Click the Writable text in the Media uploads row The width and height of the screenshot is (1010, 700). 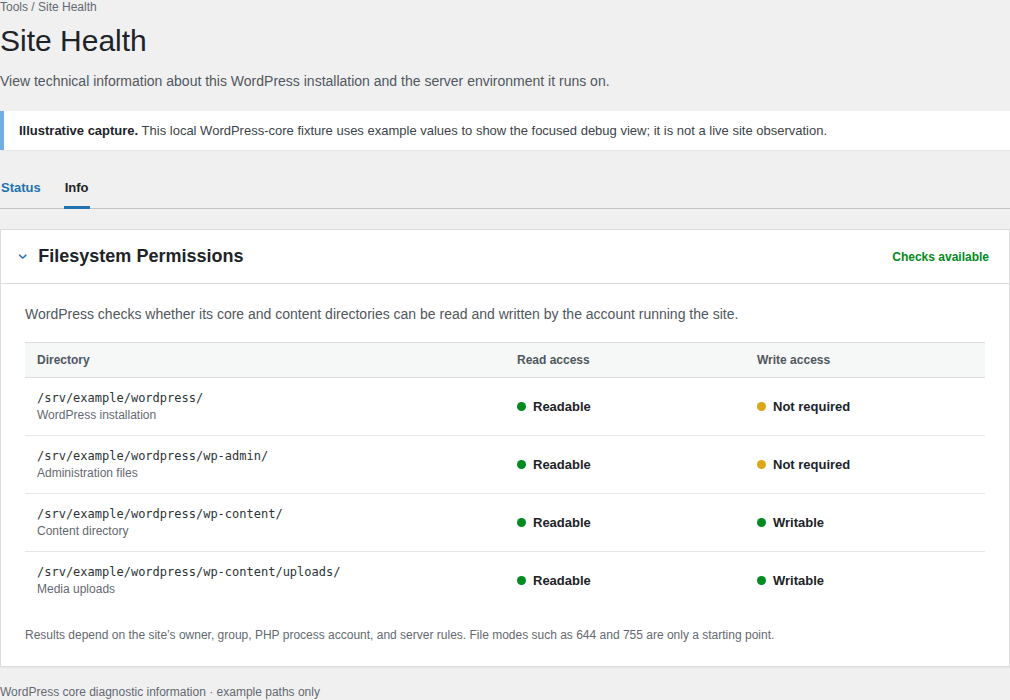pyautogui.click(x=798, y=580)
